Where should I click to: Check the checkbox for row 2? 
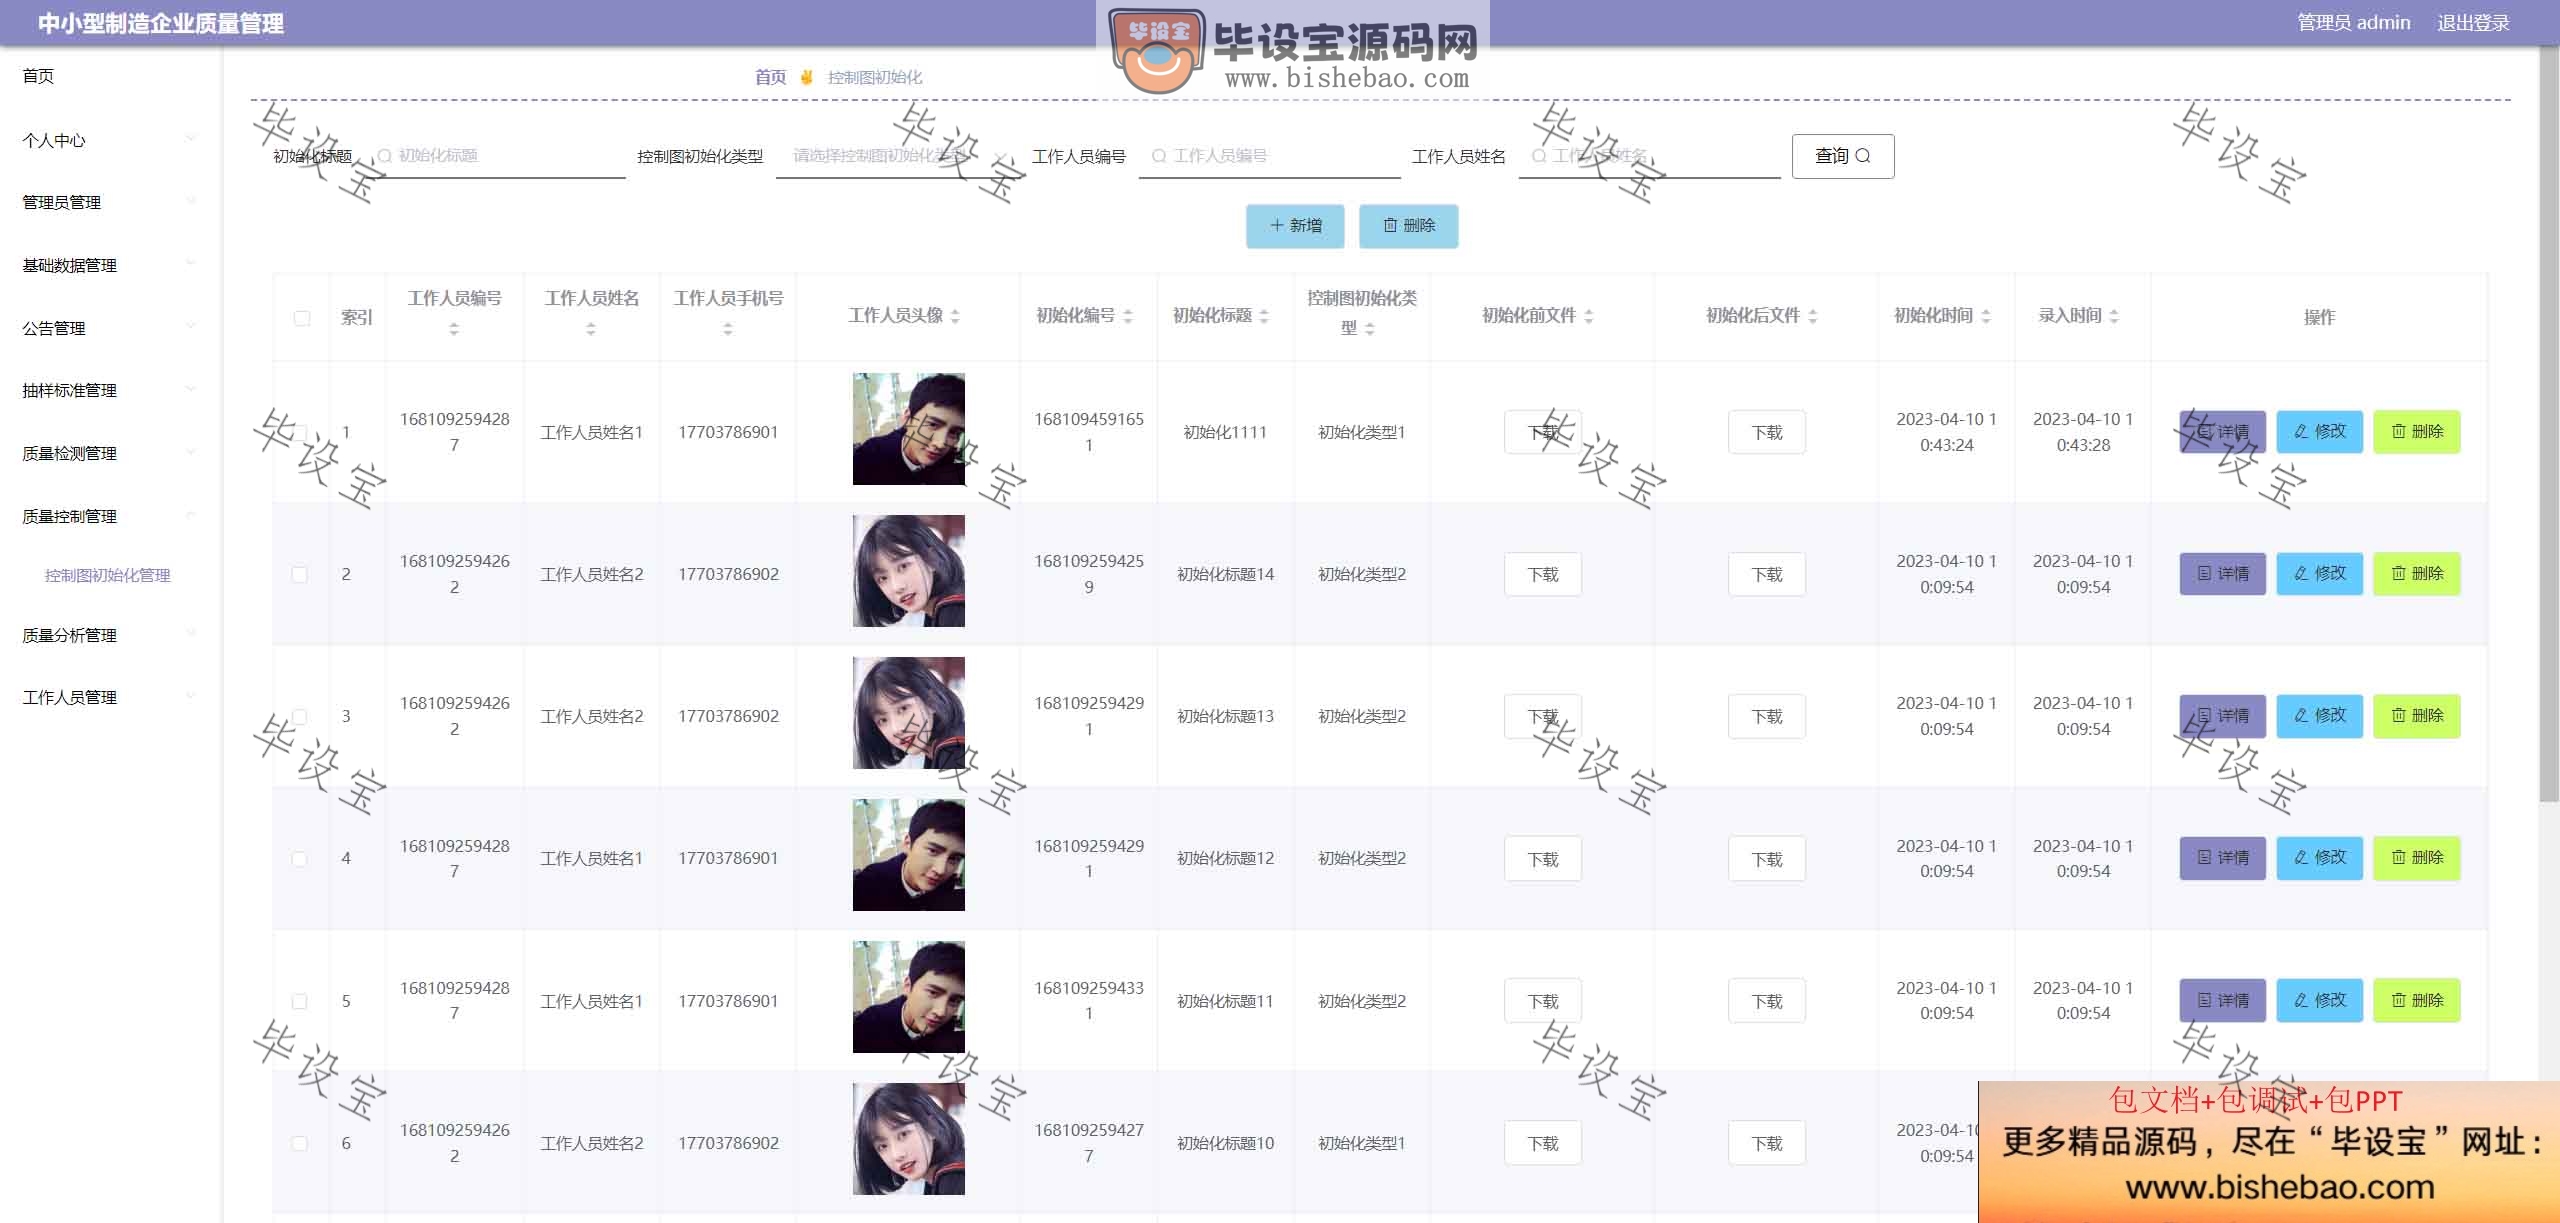[299, 574]
